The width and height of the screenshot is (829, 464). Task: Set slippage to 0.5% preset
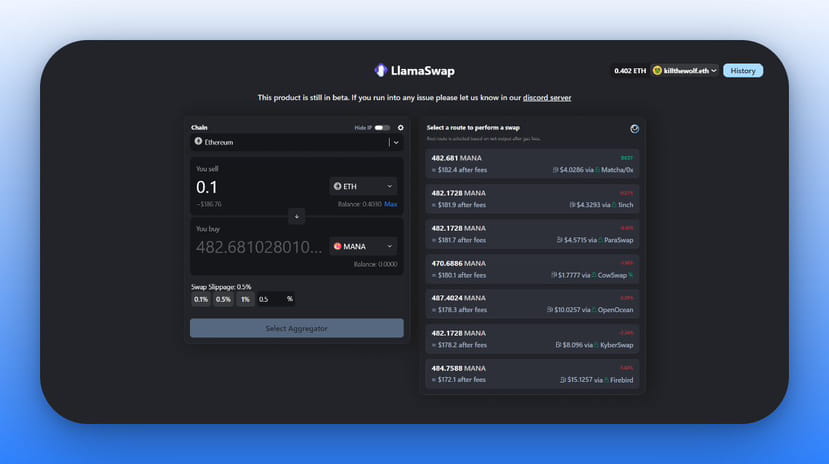coord(223,299)
